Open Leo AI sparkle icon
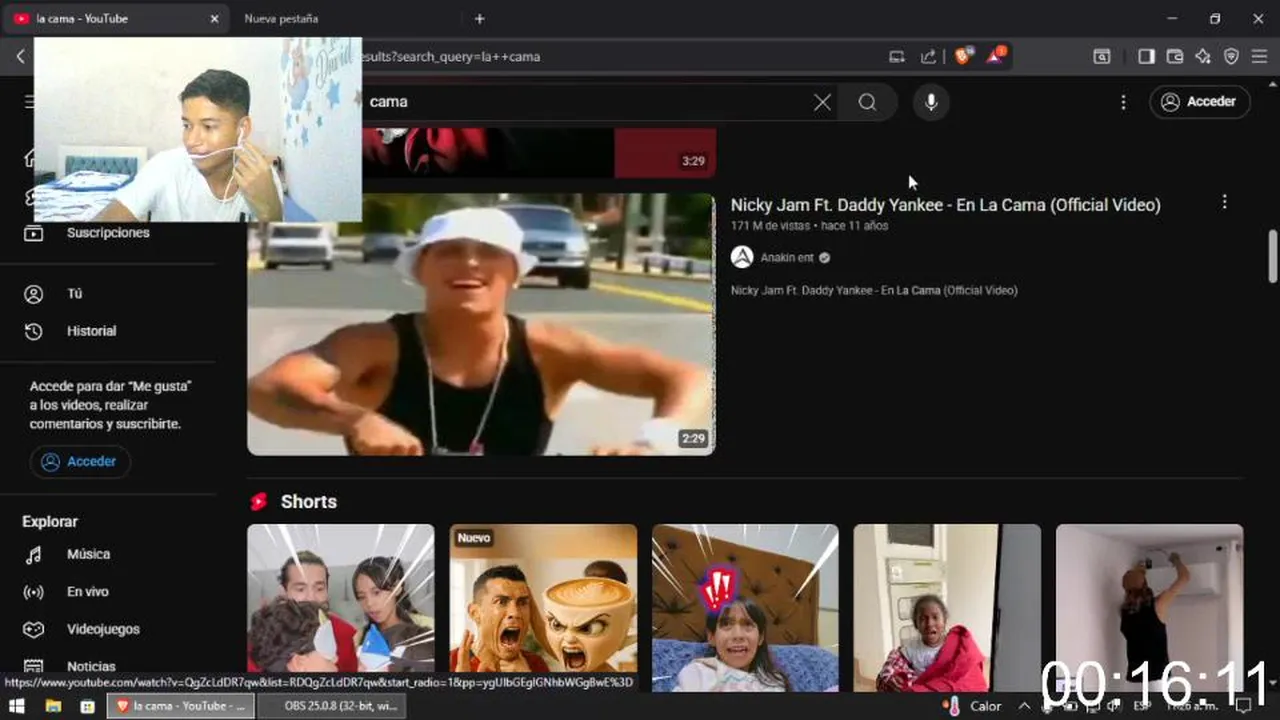Screen dimensions: 1280x720 coord(1203,57)
